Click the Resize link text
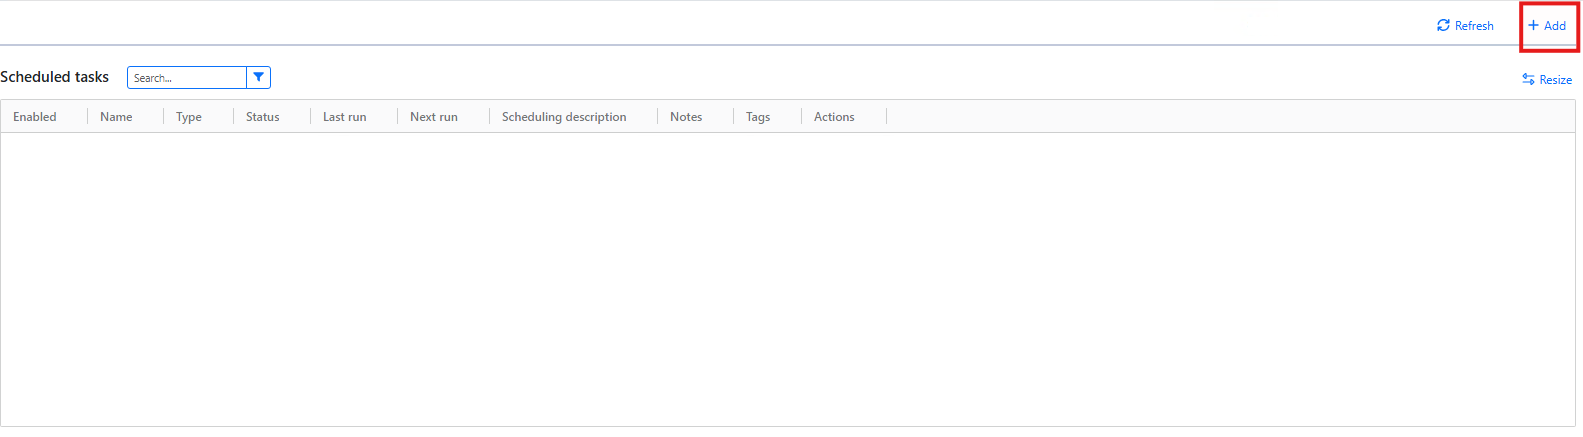Screen dimensions: 1583x437 [x=1555, y=80]
